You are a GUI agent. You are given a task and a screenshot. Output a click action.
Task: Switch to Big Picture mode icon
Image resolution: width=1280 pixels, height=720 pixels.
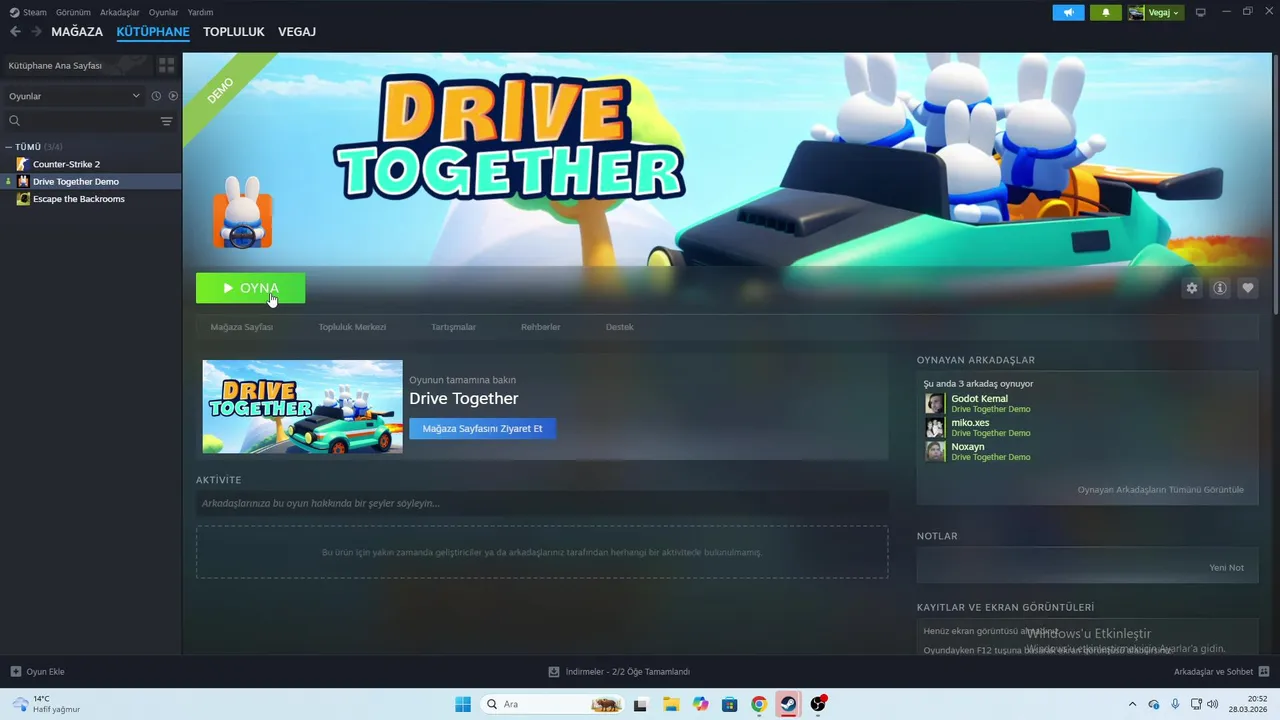1201,12
